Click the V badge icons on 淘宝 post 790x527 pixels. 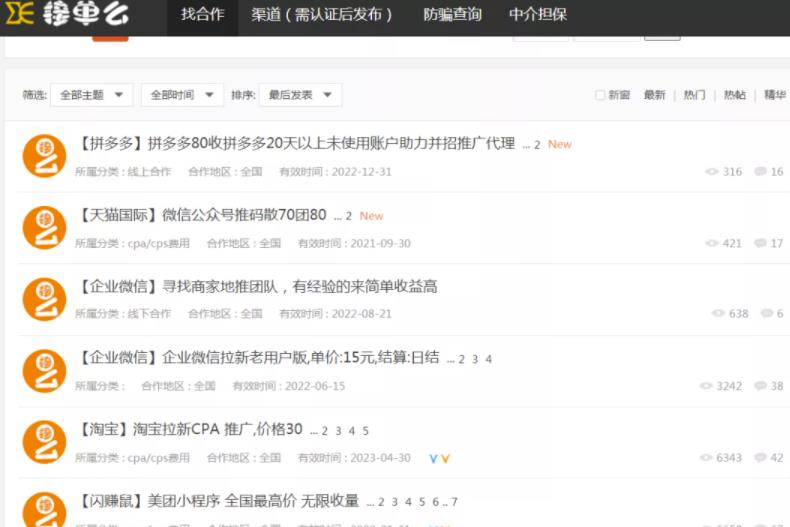(439, 459)
